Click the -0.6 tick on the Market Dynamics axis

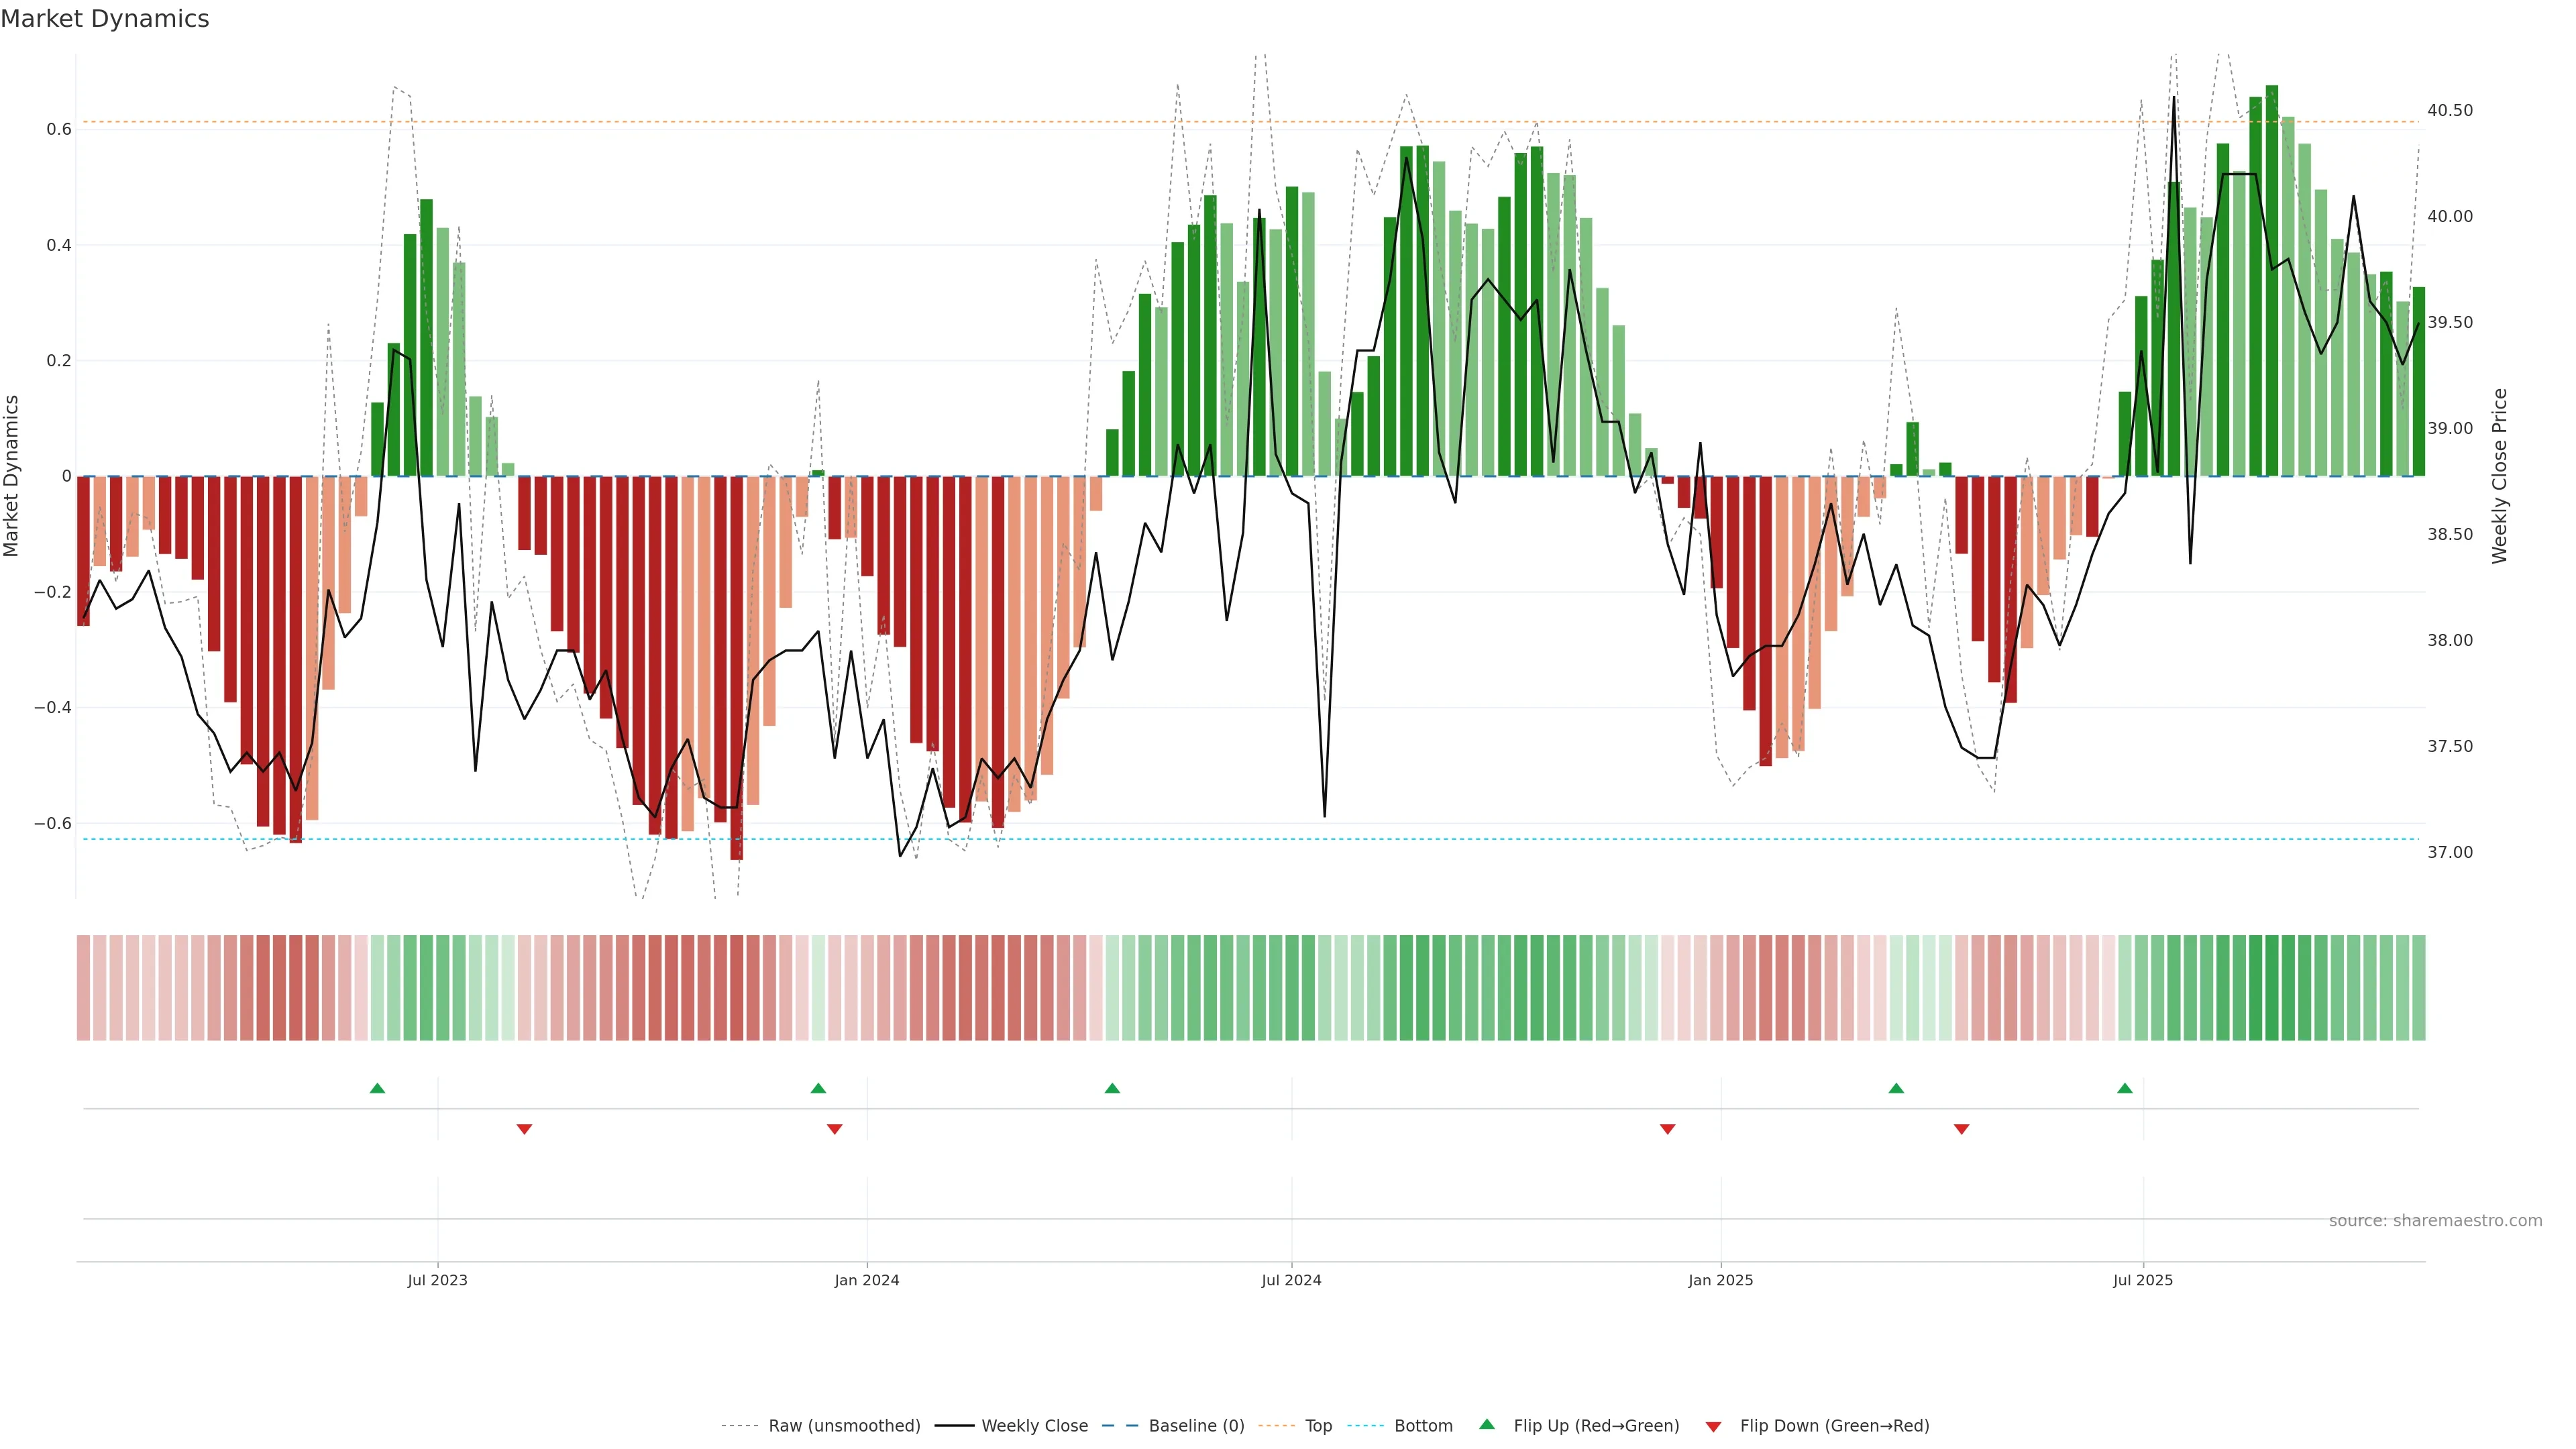click(x=52, y=823)
